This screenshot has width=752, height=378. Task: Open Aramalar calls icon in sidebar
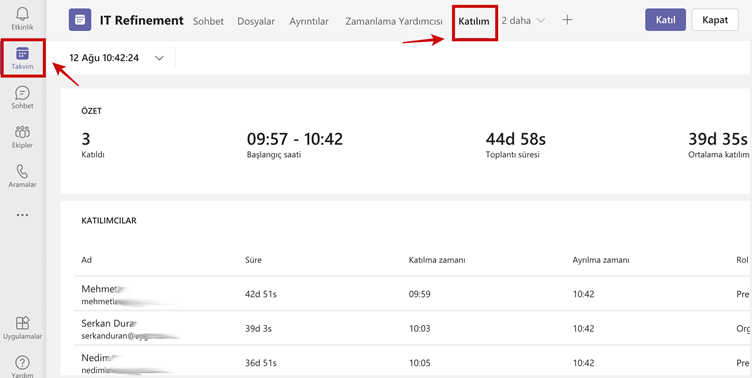tap(23, 176)
